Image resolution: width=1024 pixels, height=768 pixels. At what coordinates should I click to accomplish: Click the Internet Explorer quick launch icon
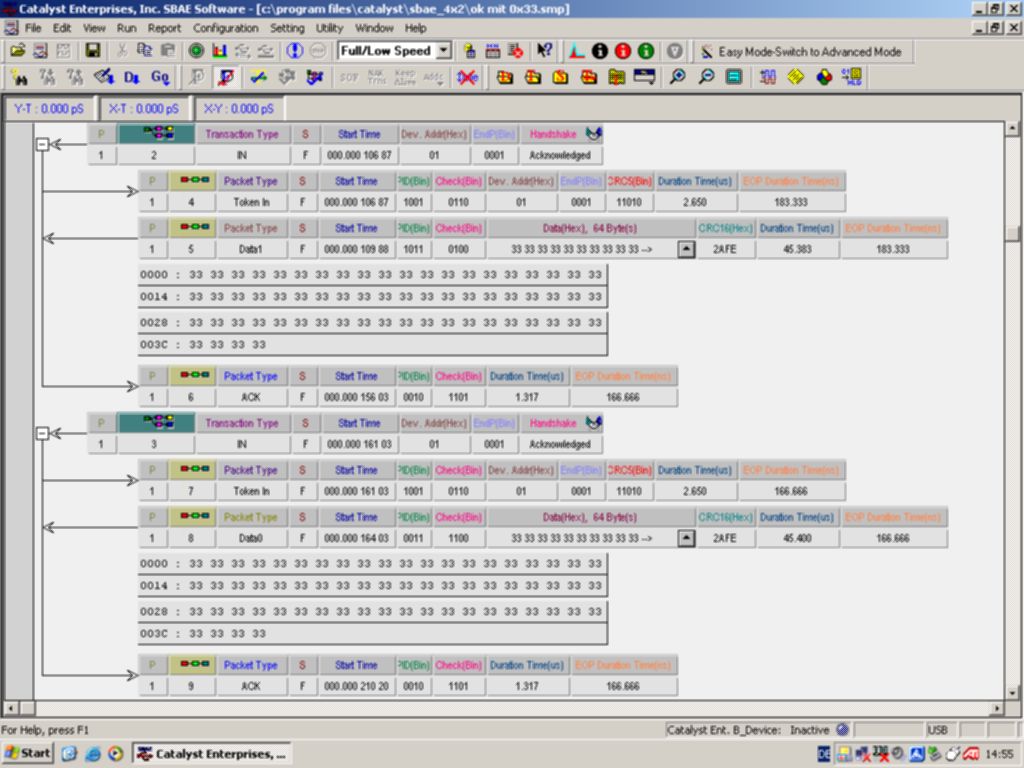(x=92, y=754)
